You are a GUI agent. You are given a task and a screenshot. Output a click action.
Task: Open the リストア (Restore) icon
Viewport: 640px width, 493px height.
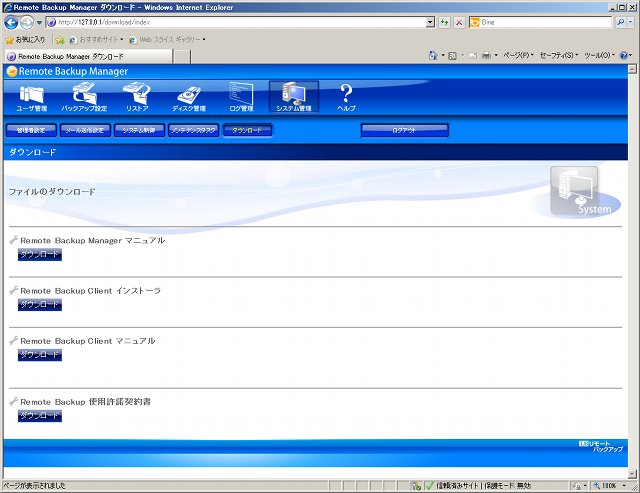coord(137,98)
